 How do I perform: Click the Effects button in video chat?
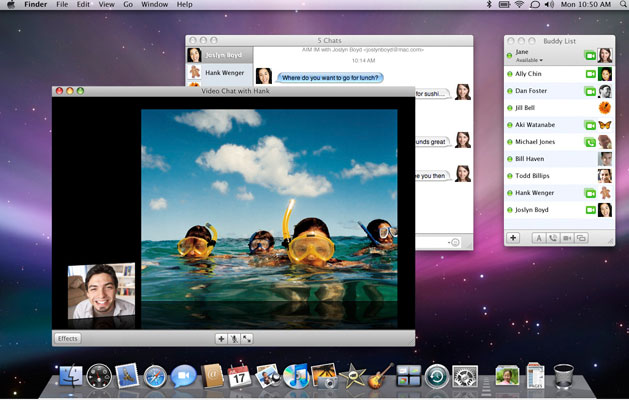click(x=68, y=338)
